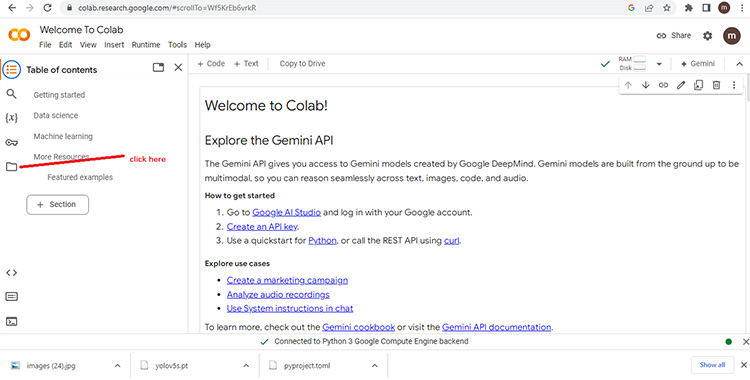
Task: Click the Share button
Action: pos(673,35)
